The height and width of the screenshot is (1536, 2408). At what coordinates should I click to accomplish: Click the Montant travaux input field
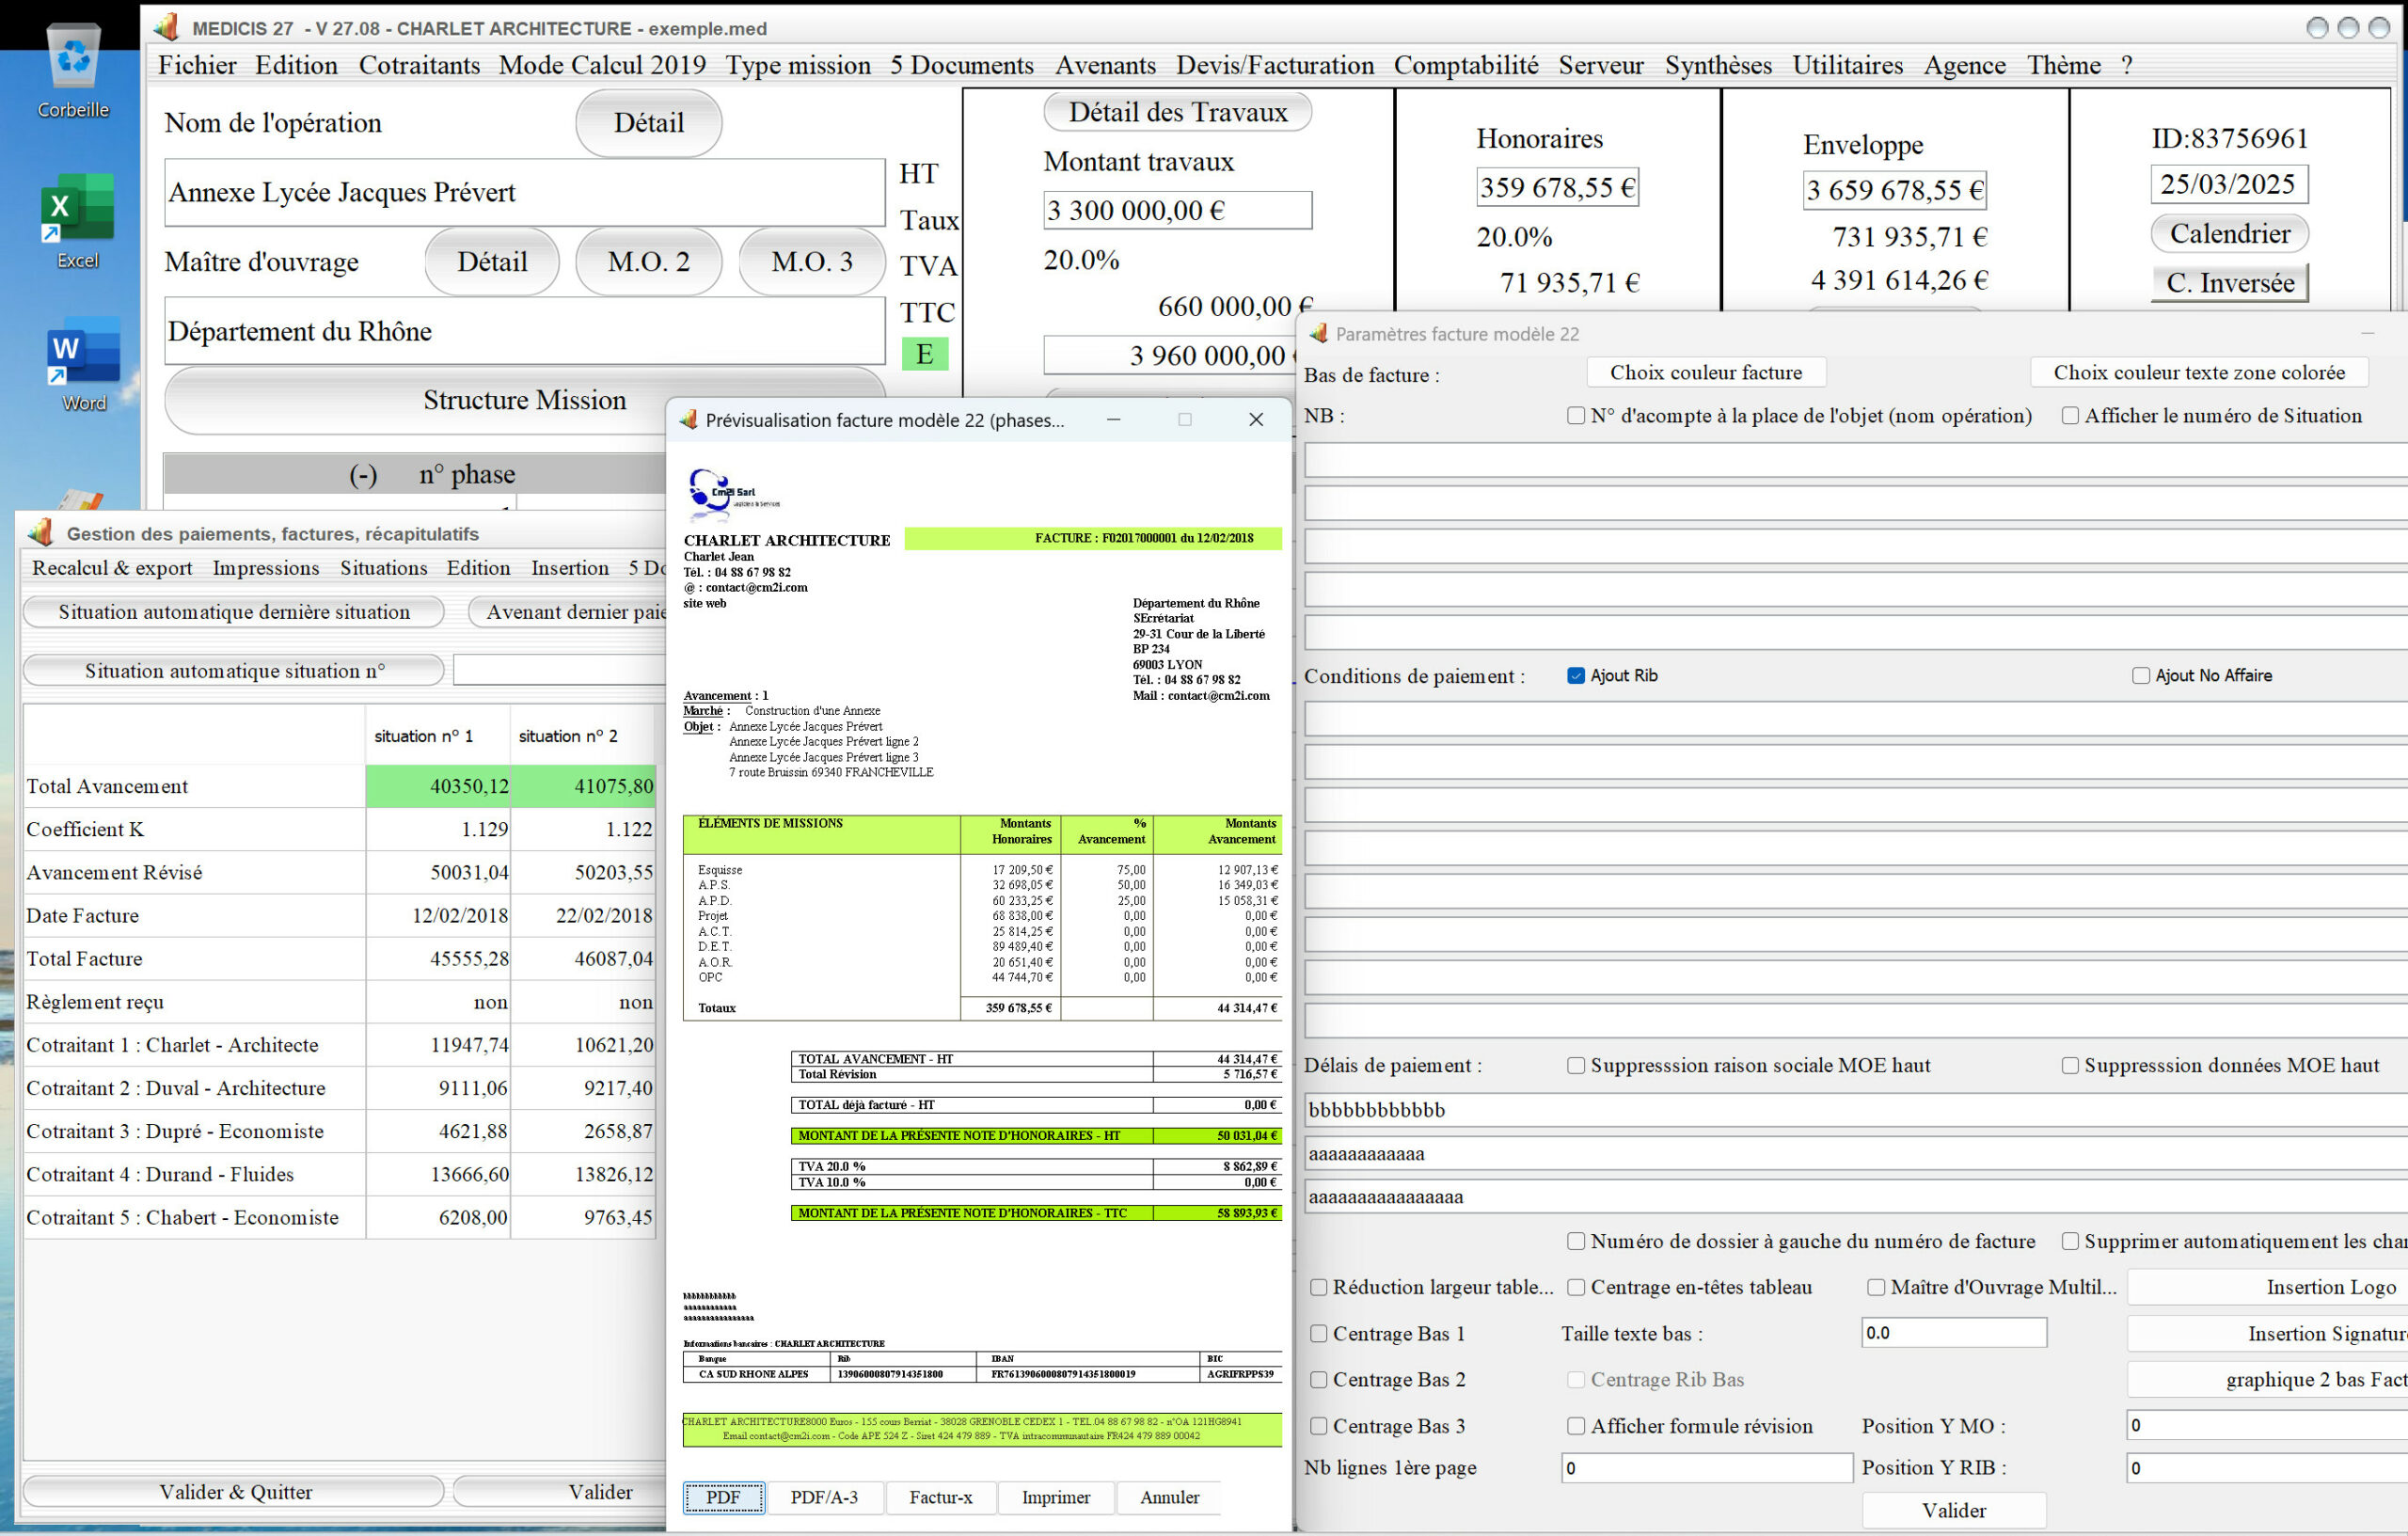click(x=1178, y=210)
